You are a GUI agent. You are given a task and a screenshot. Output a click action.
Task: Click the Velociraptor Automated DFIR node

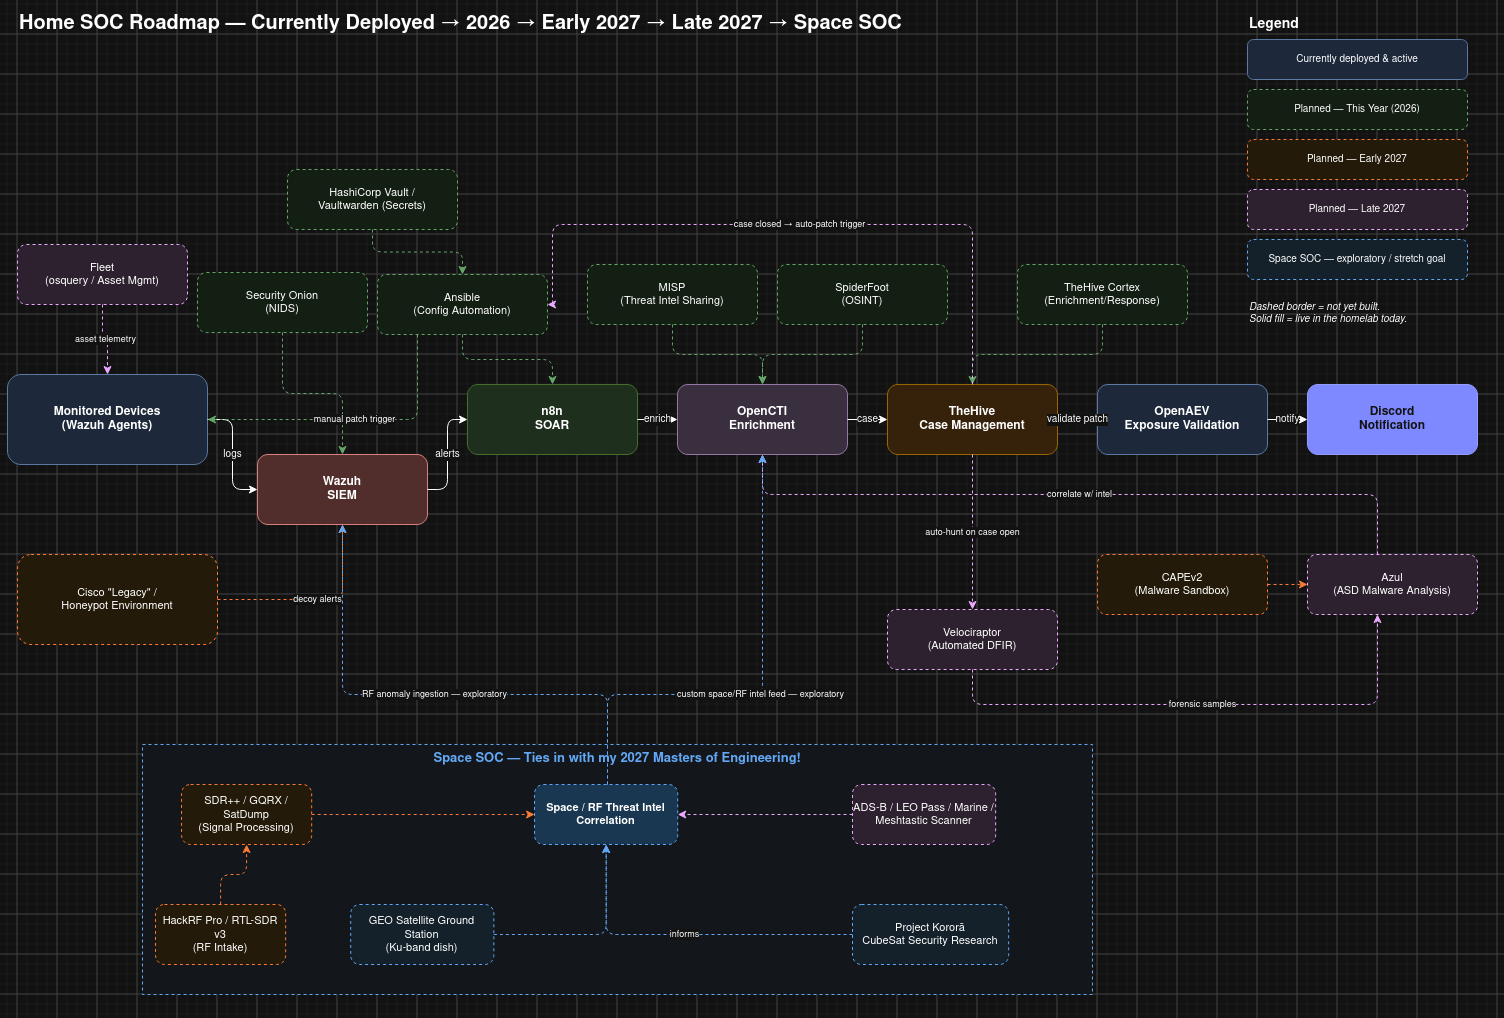(x=972, y=639)
